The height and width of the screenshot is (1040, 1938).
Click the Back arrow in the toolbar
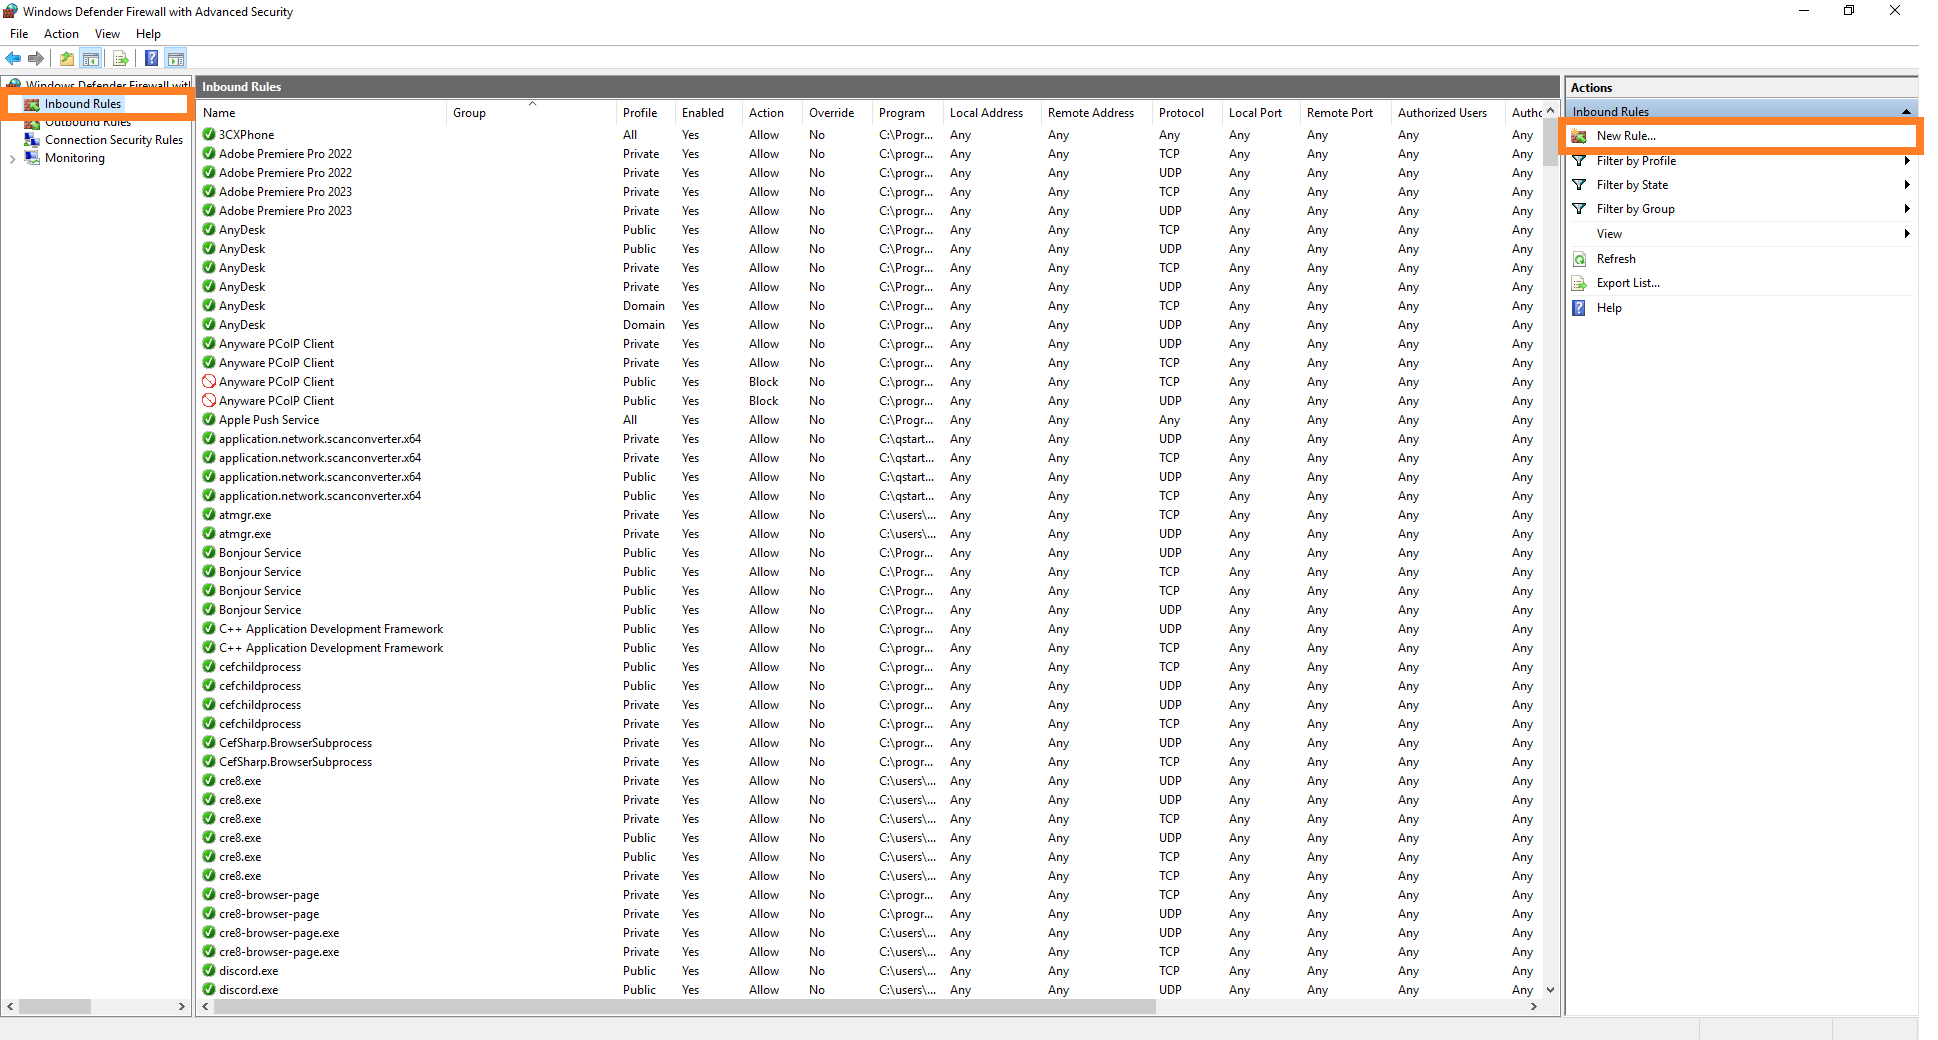13,58
